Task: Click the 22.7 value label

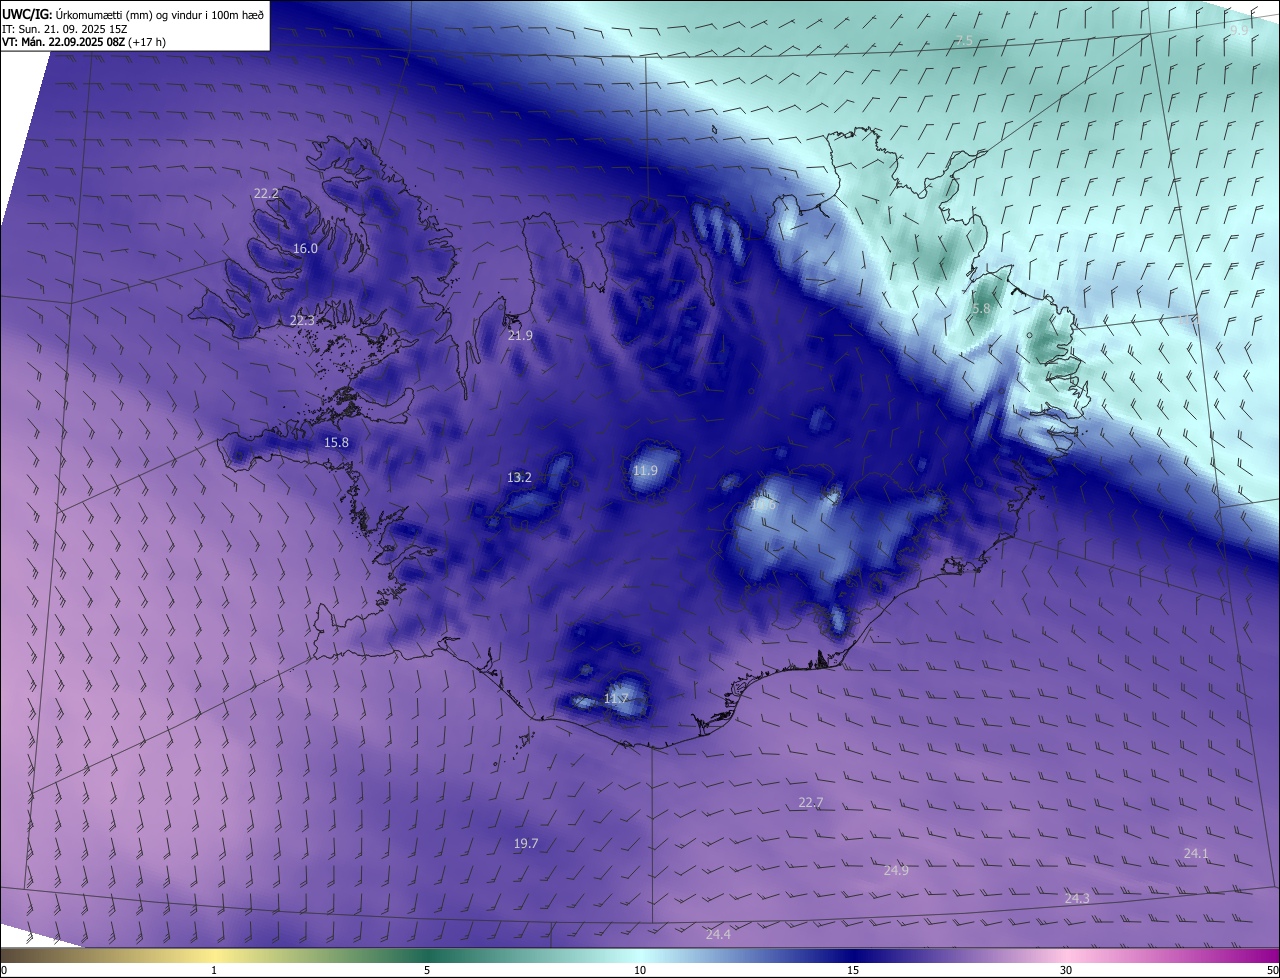Action: (x=811, y=802)
